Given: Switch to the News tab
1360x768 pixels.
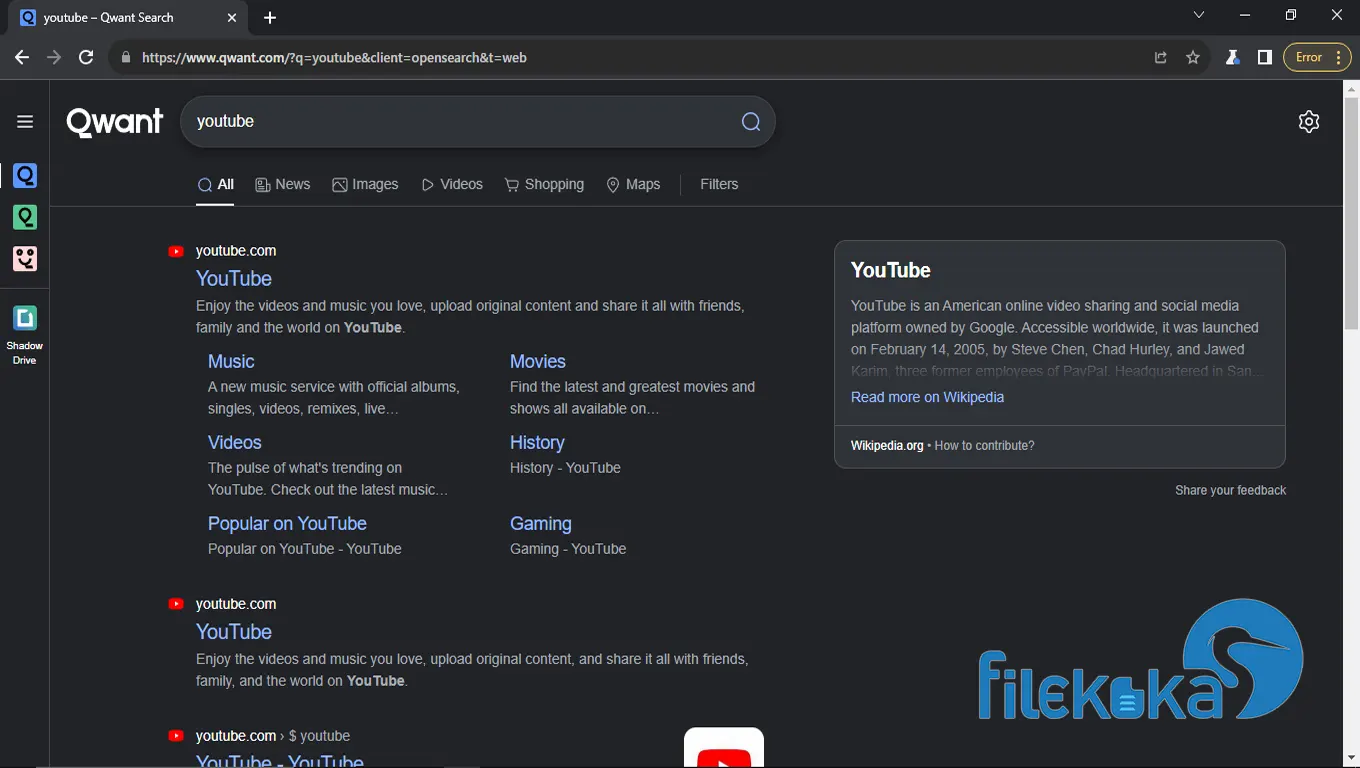Looking at the screenshot, I should tap(283, 185).
